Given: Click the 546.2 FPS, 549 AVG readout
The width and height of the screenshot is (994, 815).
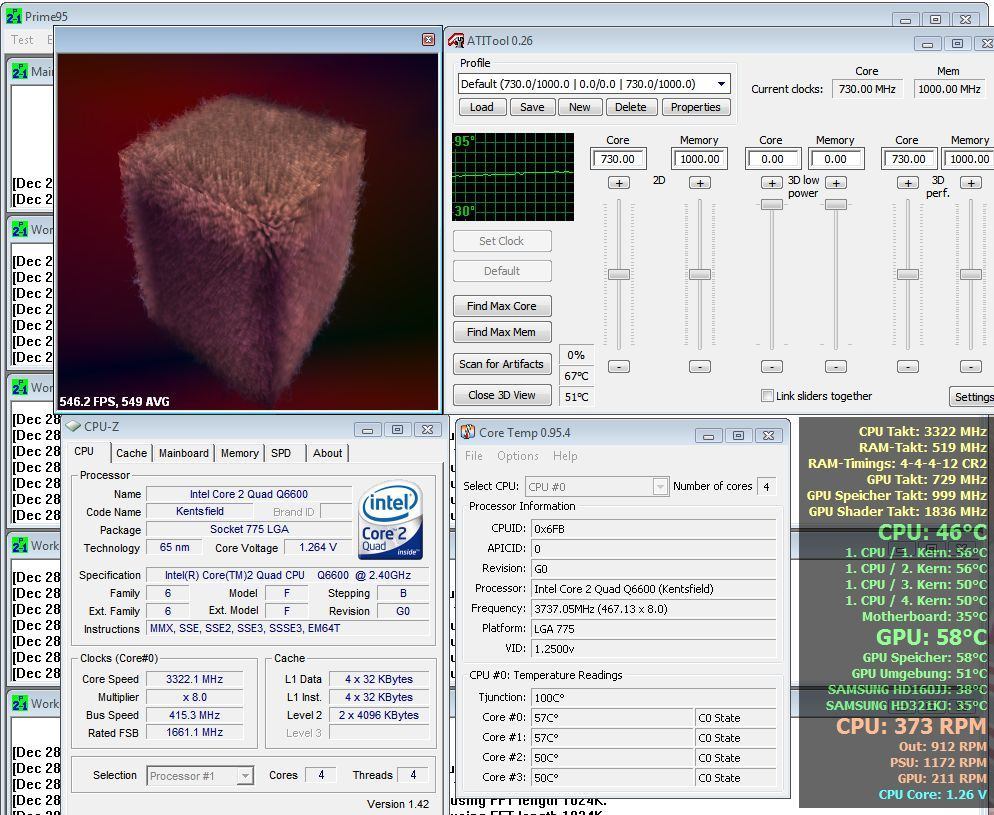Looking at the screenshot, I should pyautogui.click(x=114, y=401).
